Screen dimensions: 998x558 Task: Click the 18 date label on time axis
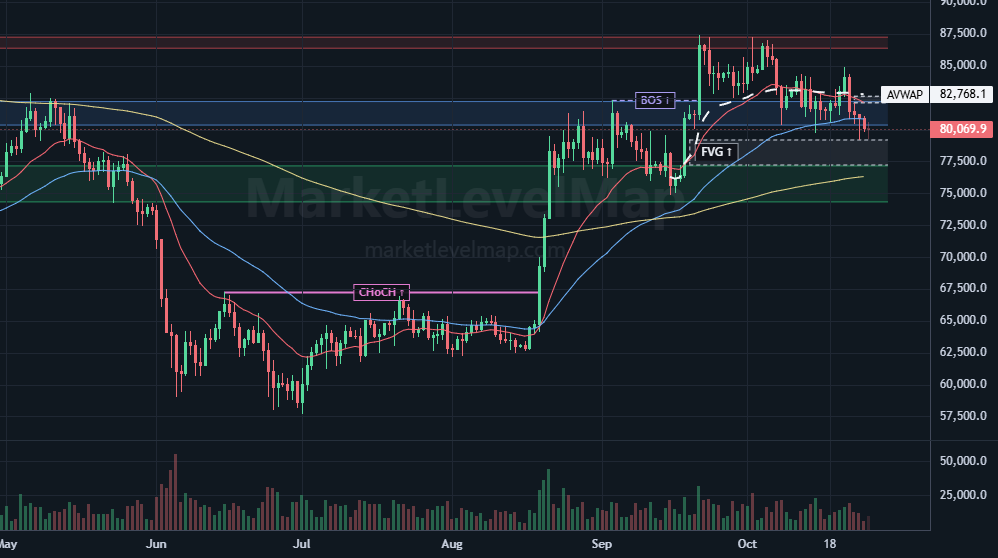pyautogui.click(x=829, y=544)
